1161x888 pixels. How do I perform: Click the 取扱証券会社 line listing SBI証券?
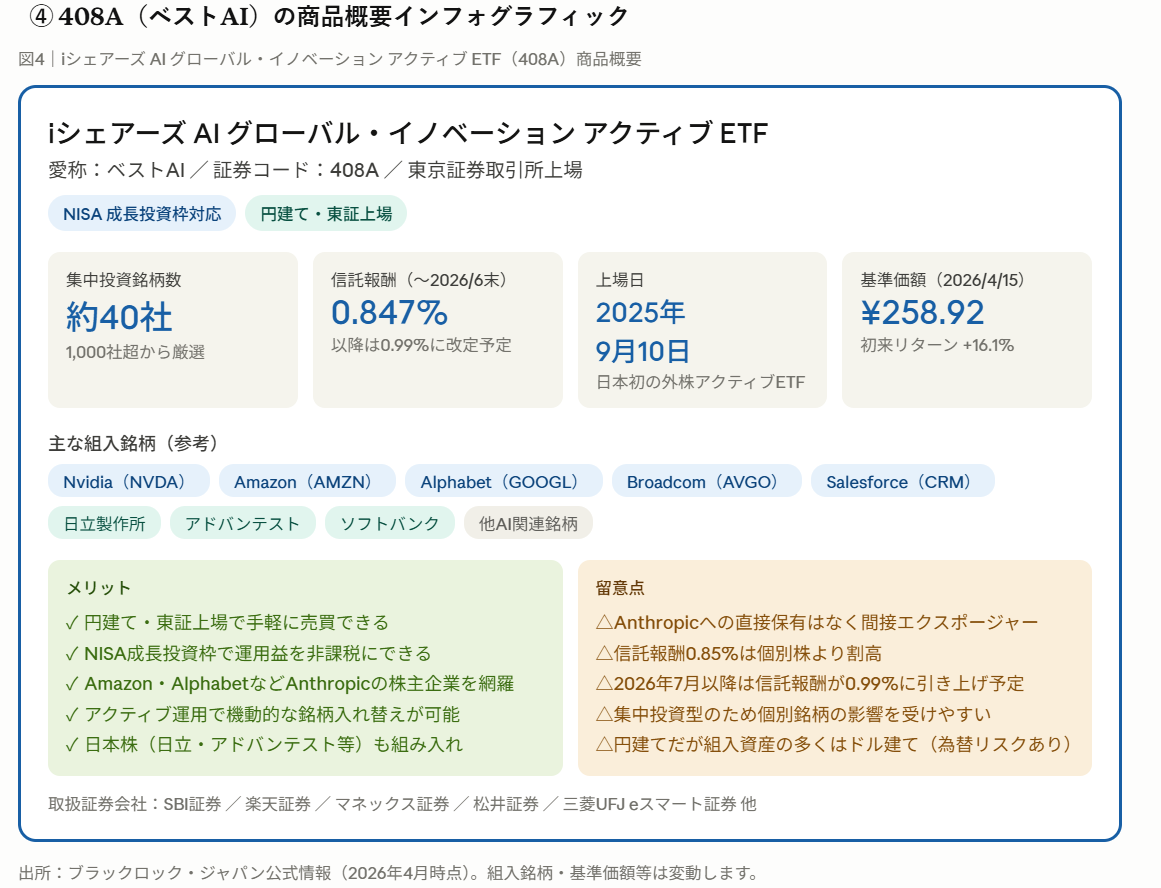coord(402,804)
